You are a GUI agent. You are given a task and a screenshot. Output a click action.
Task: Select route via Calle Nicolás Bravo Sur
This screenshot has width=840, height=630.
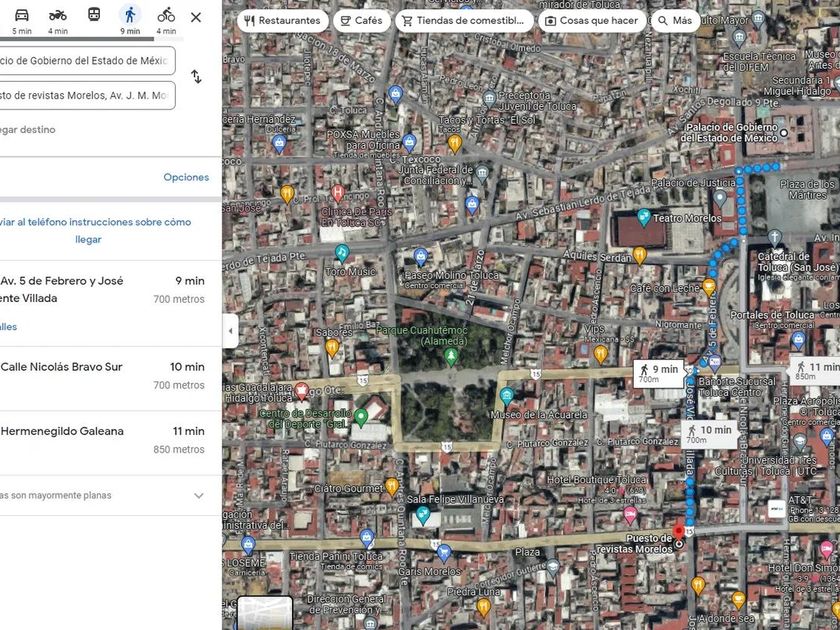pyautogui.click(x=100, y=375)
